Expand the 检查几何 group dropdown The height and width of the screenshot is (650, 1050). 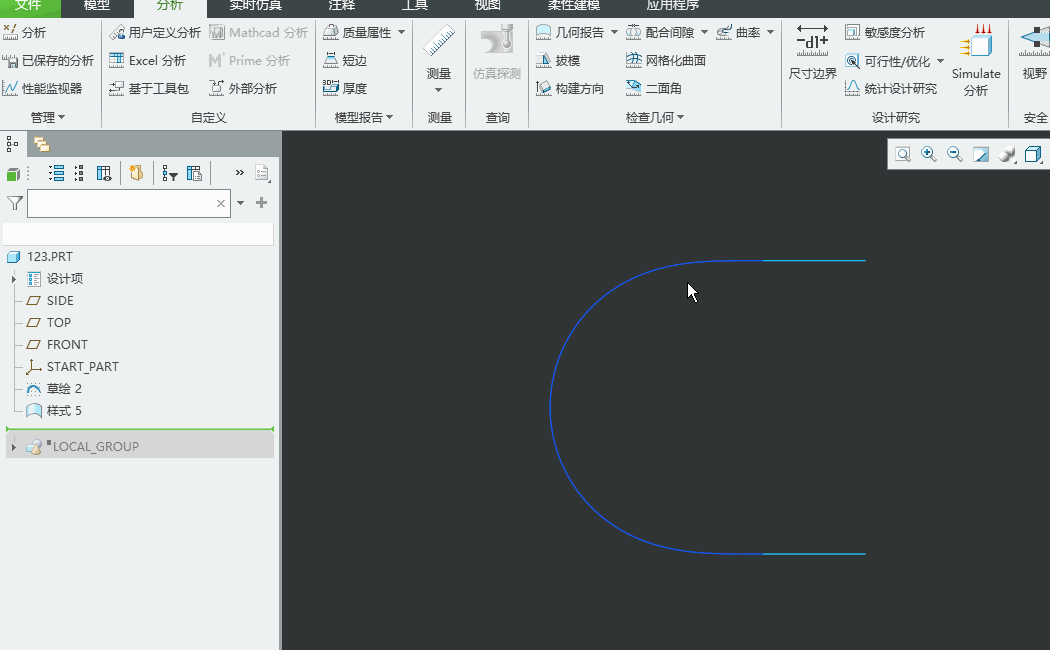coord(655,117)
